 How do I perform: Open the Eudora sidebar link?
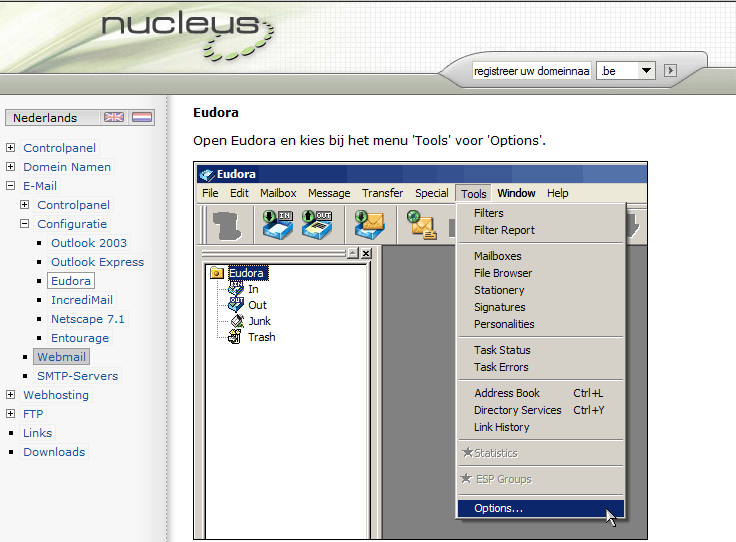pyautogui.click(x=71, y=281)
